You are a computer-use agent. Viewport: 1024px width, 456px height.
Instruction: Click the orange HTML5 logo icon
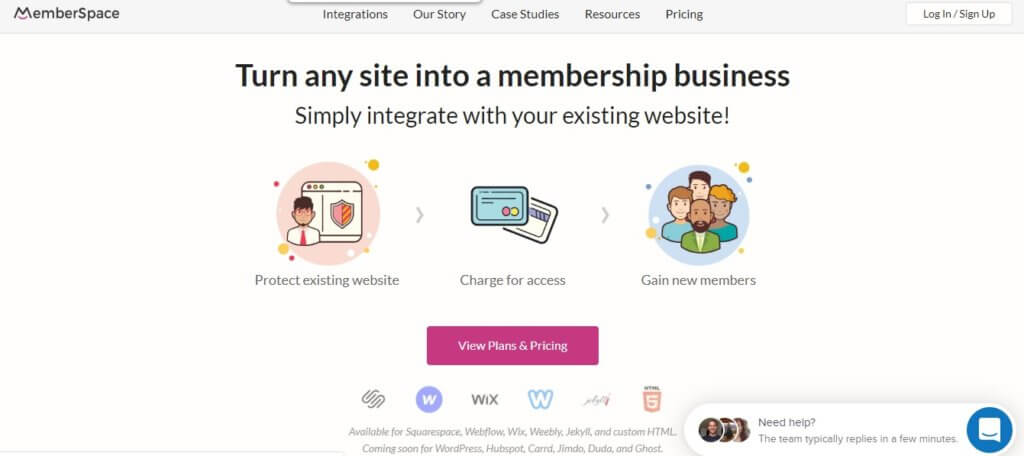(652, 398)
